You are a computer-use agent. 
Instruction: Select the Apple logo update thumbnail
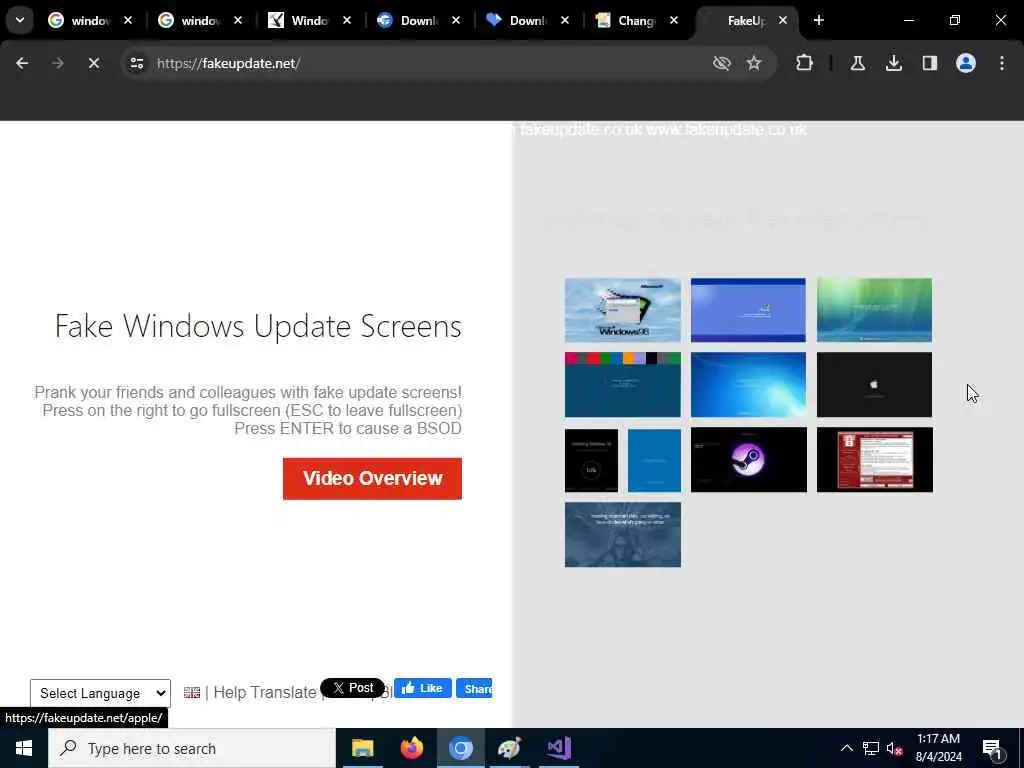click(x=874, y=385)
